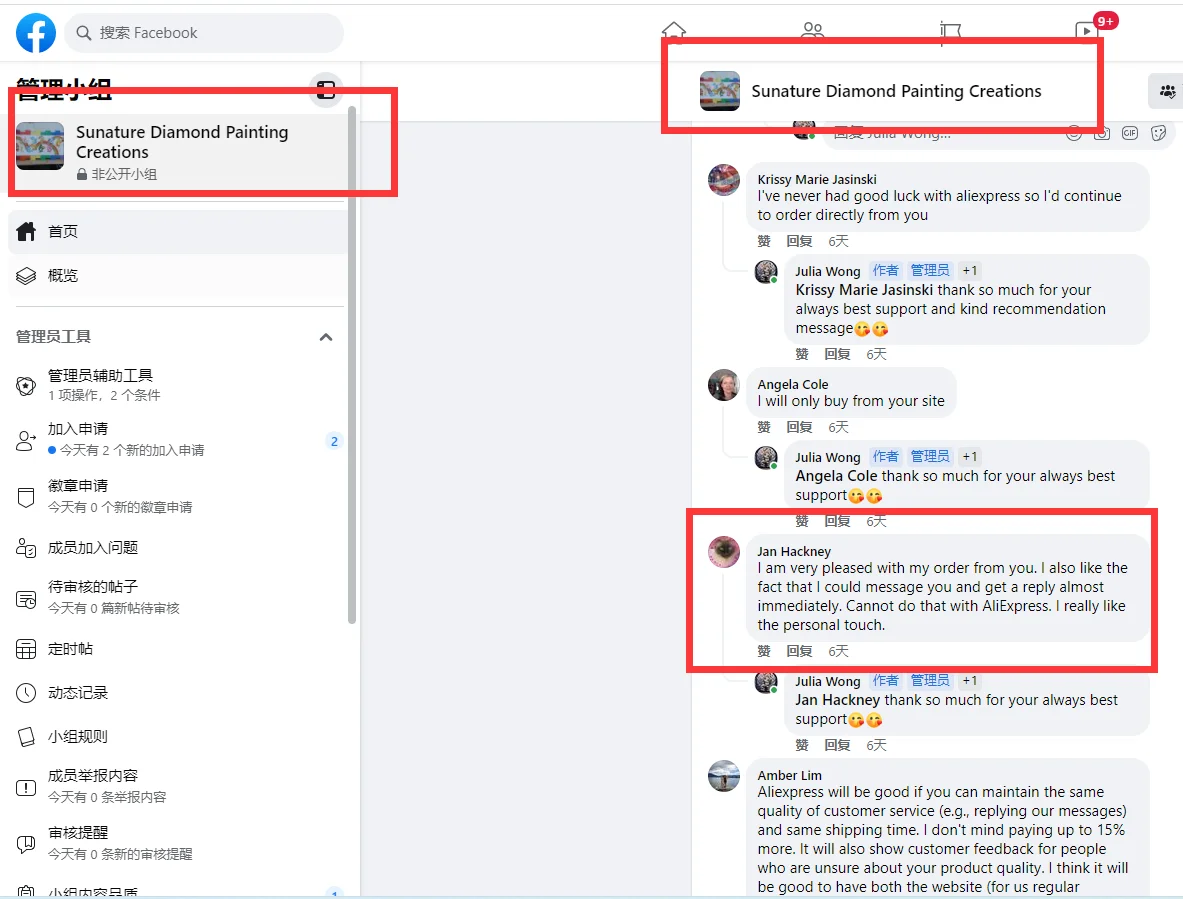Open 待审核的帖子 item

[x=180, y=597]
